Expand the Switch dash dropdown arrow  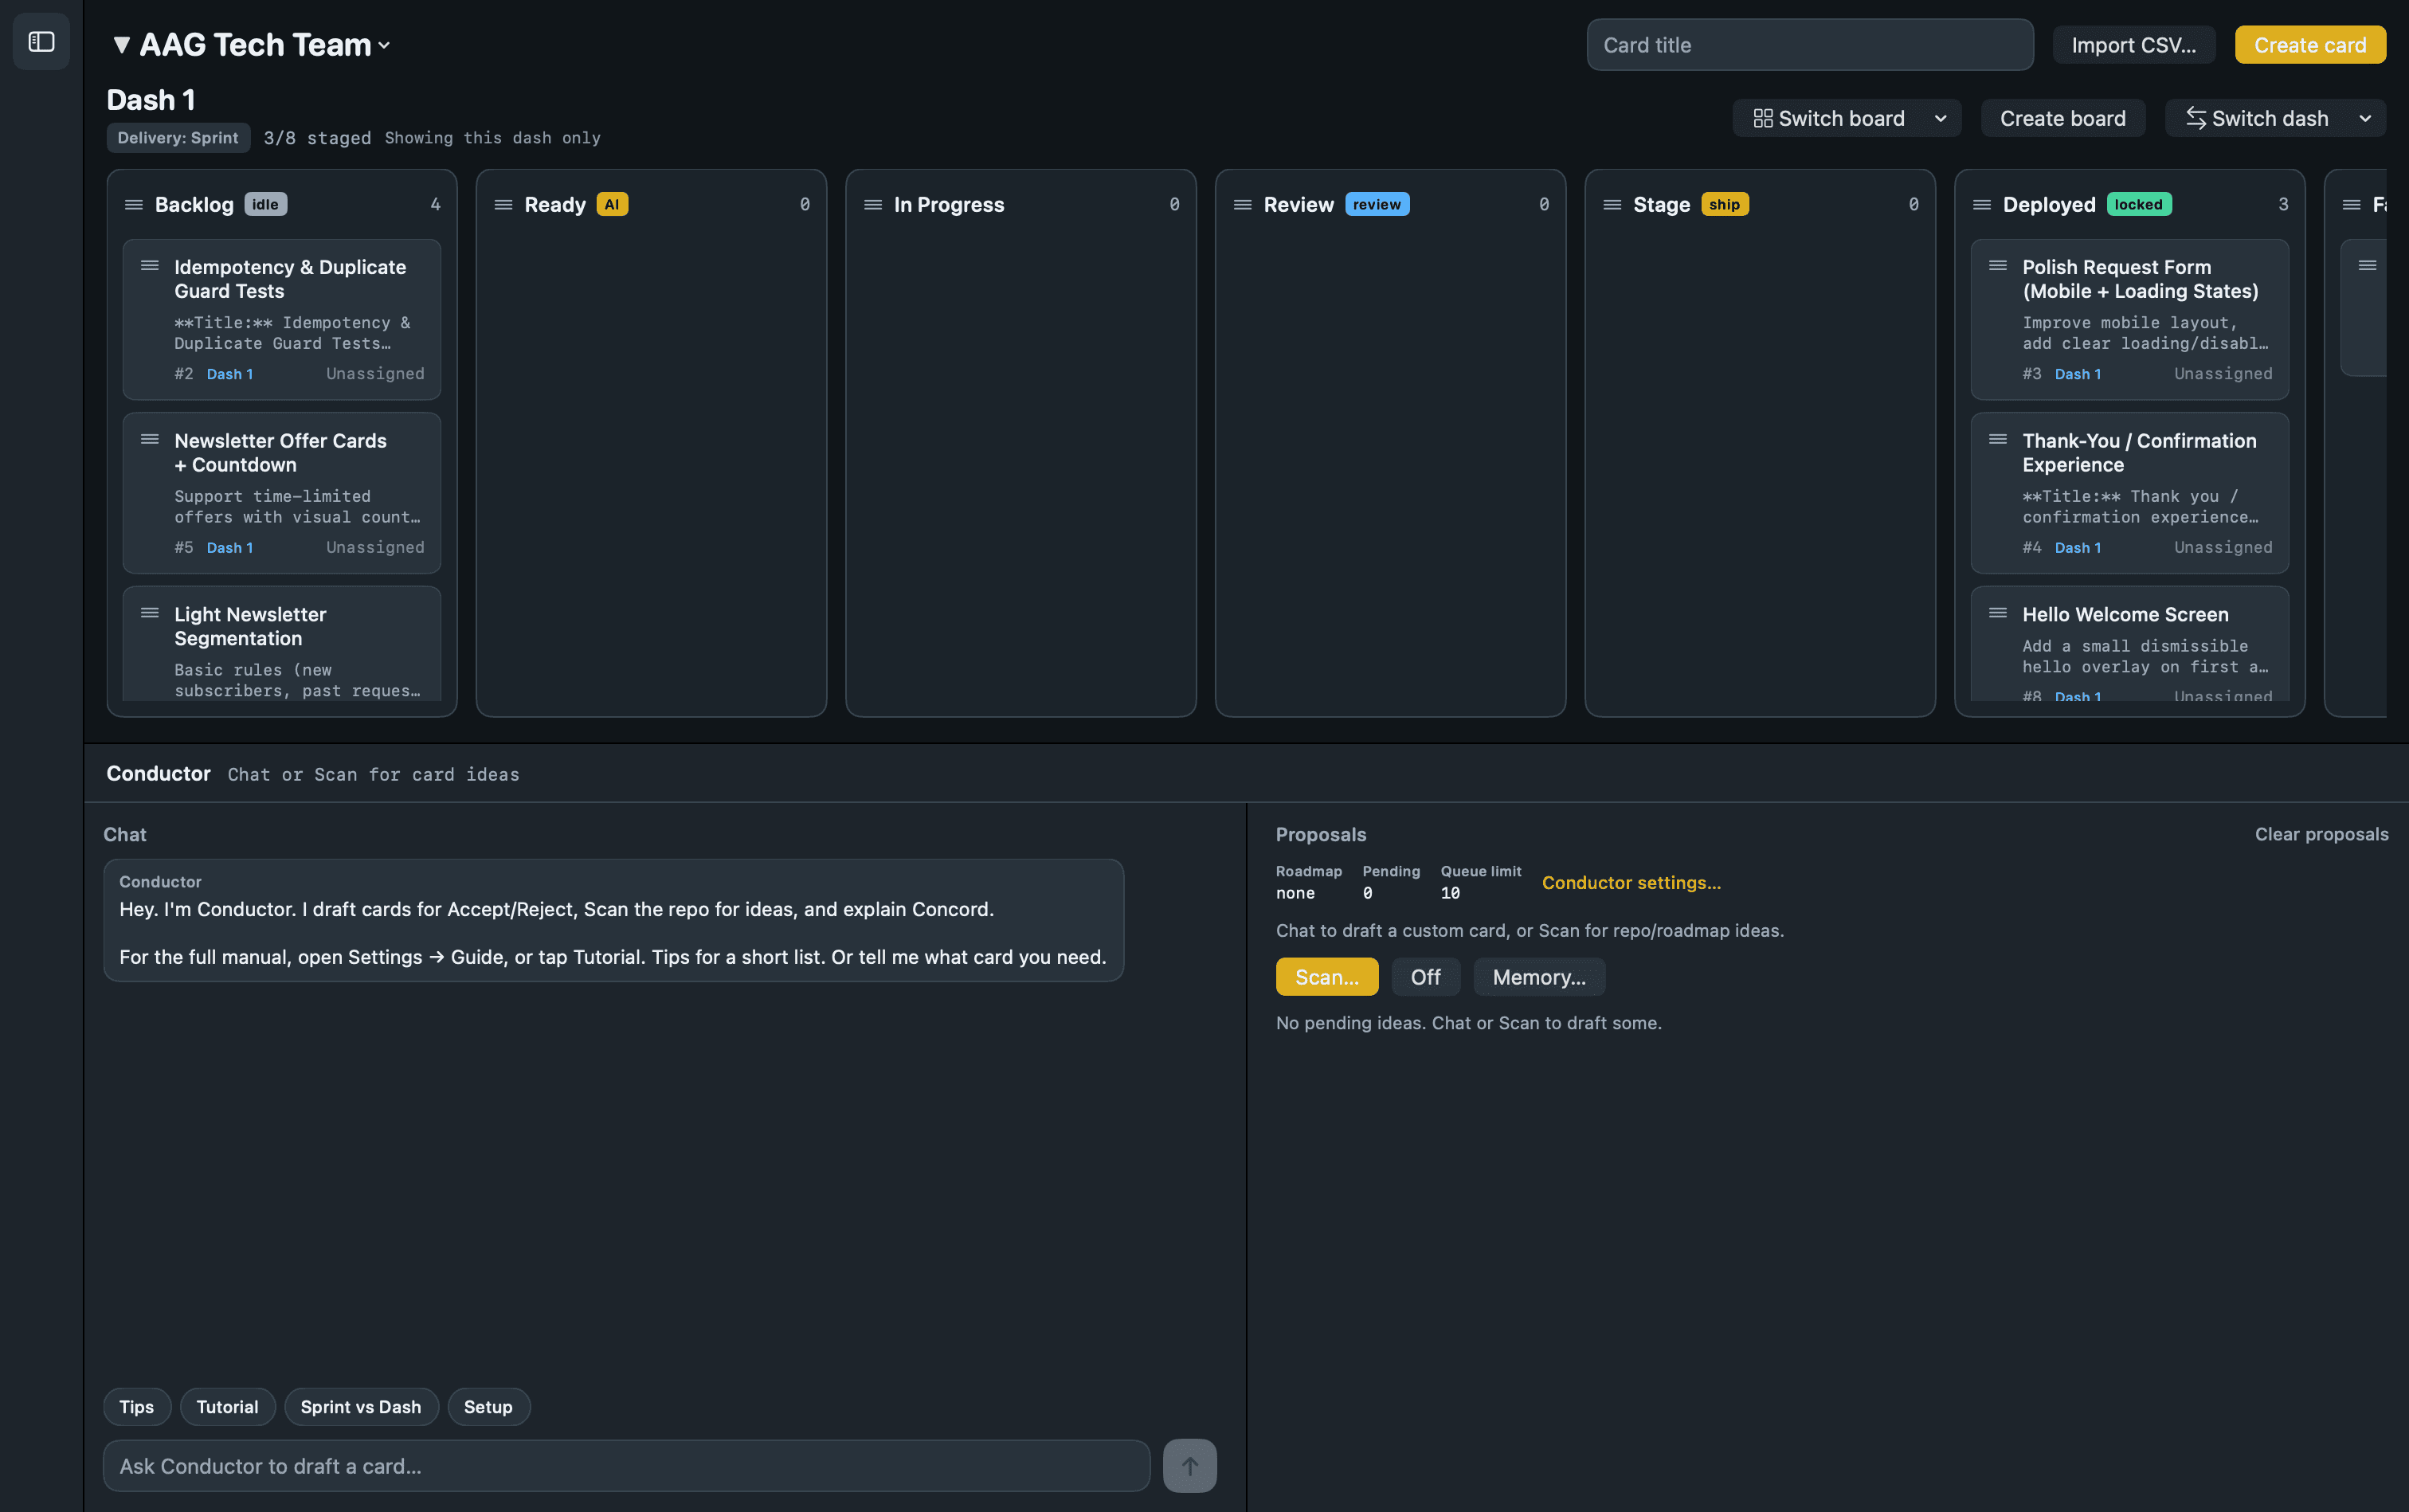point(2365,119)
